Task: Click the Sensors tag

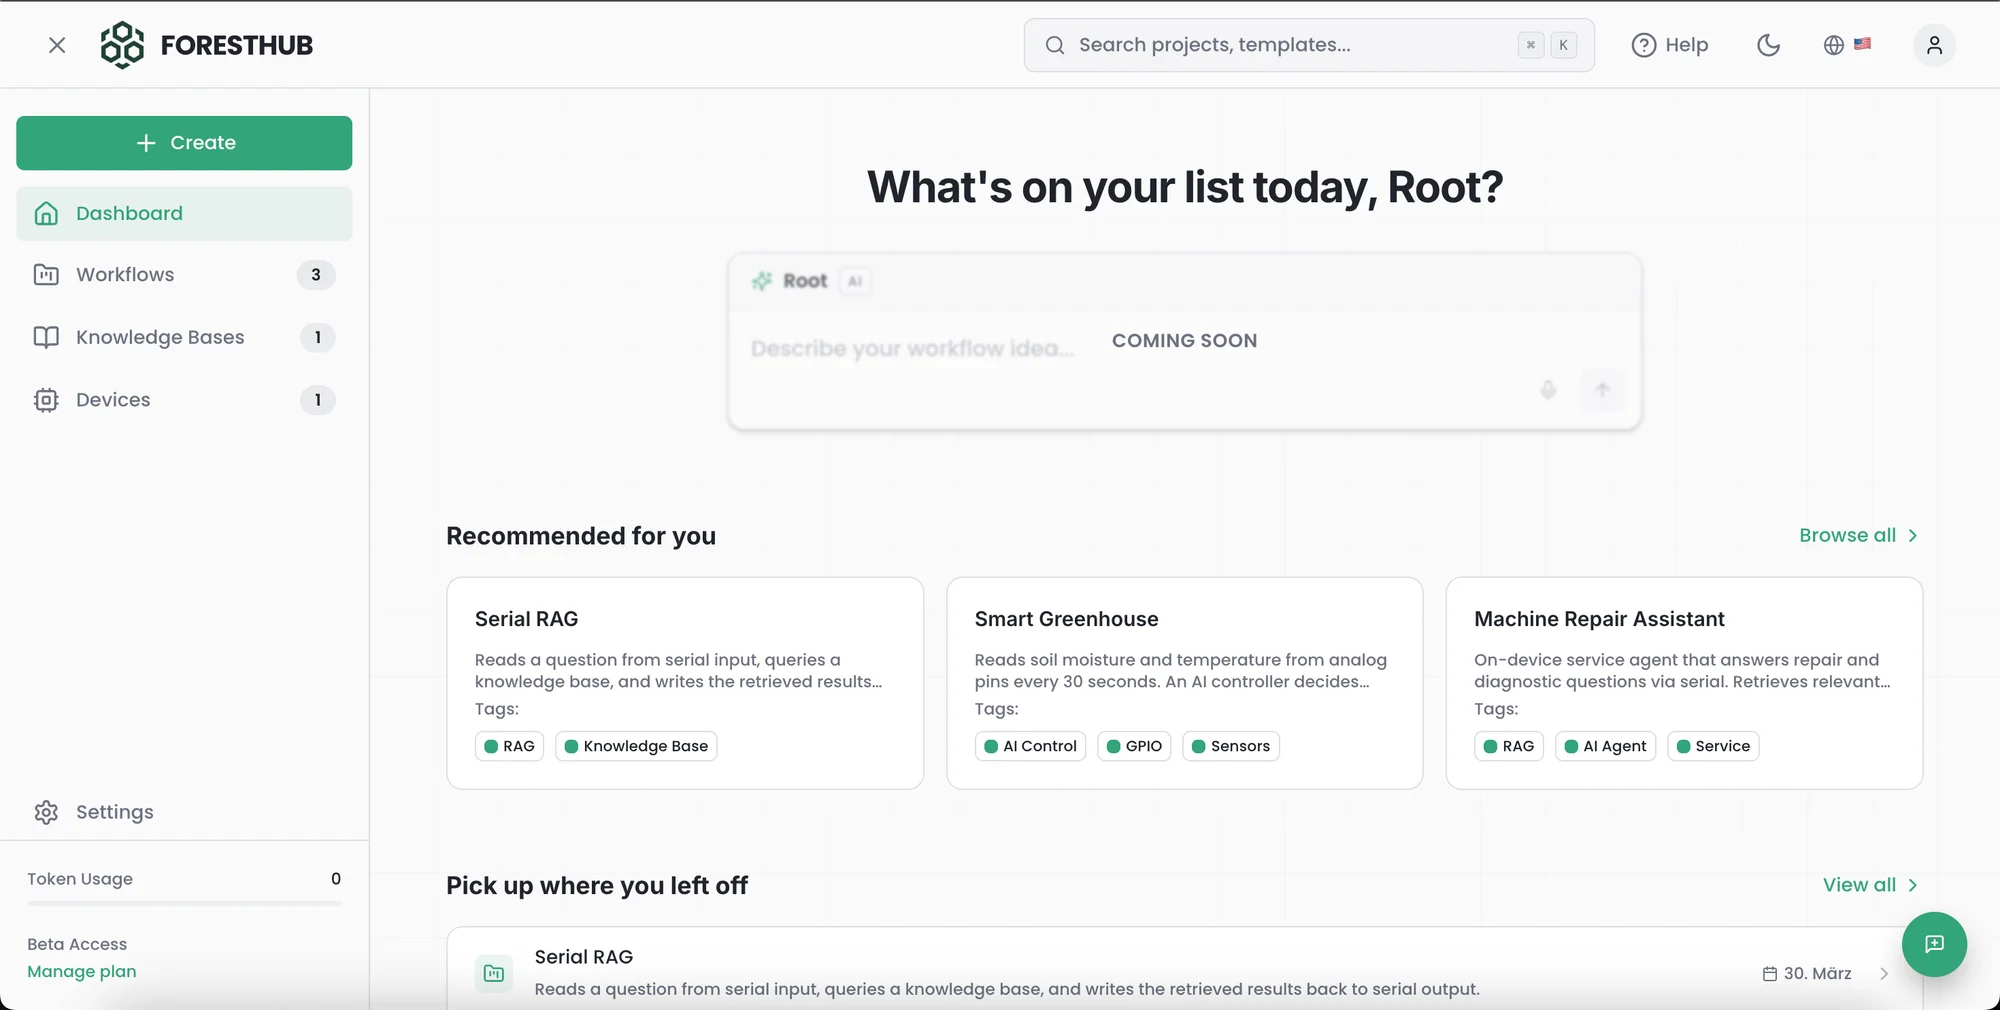Action: pos(1231,746)
